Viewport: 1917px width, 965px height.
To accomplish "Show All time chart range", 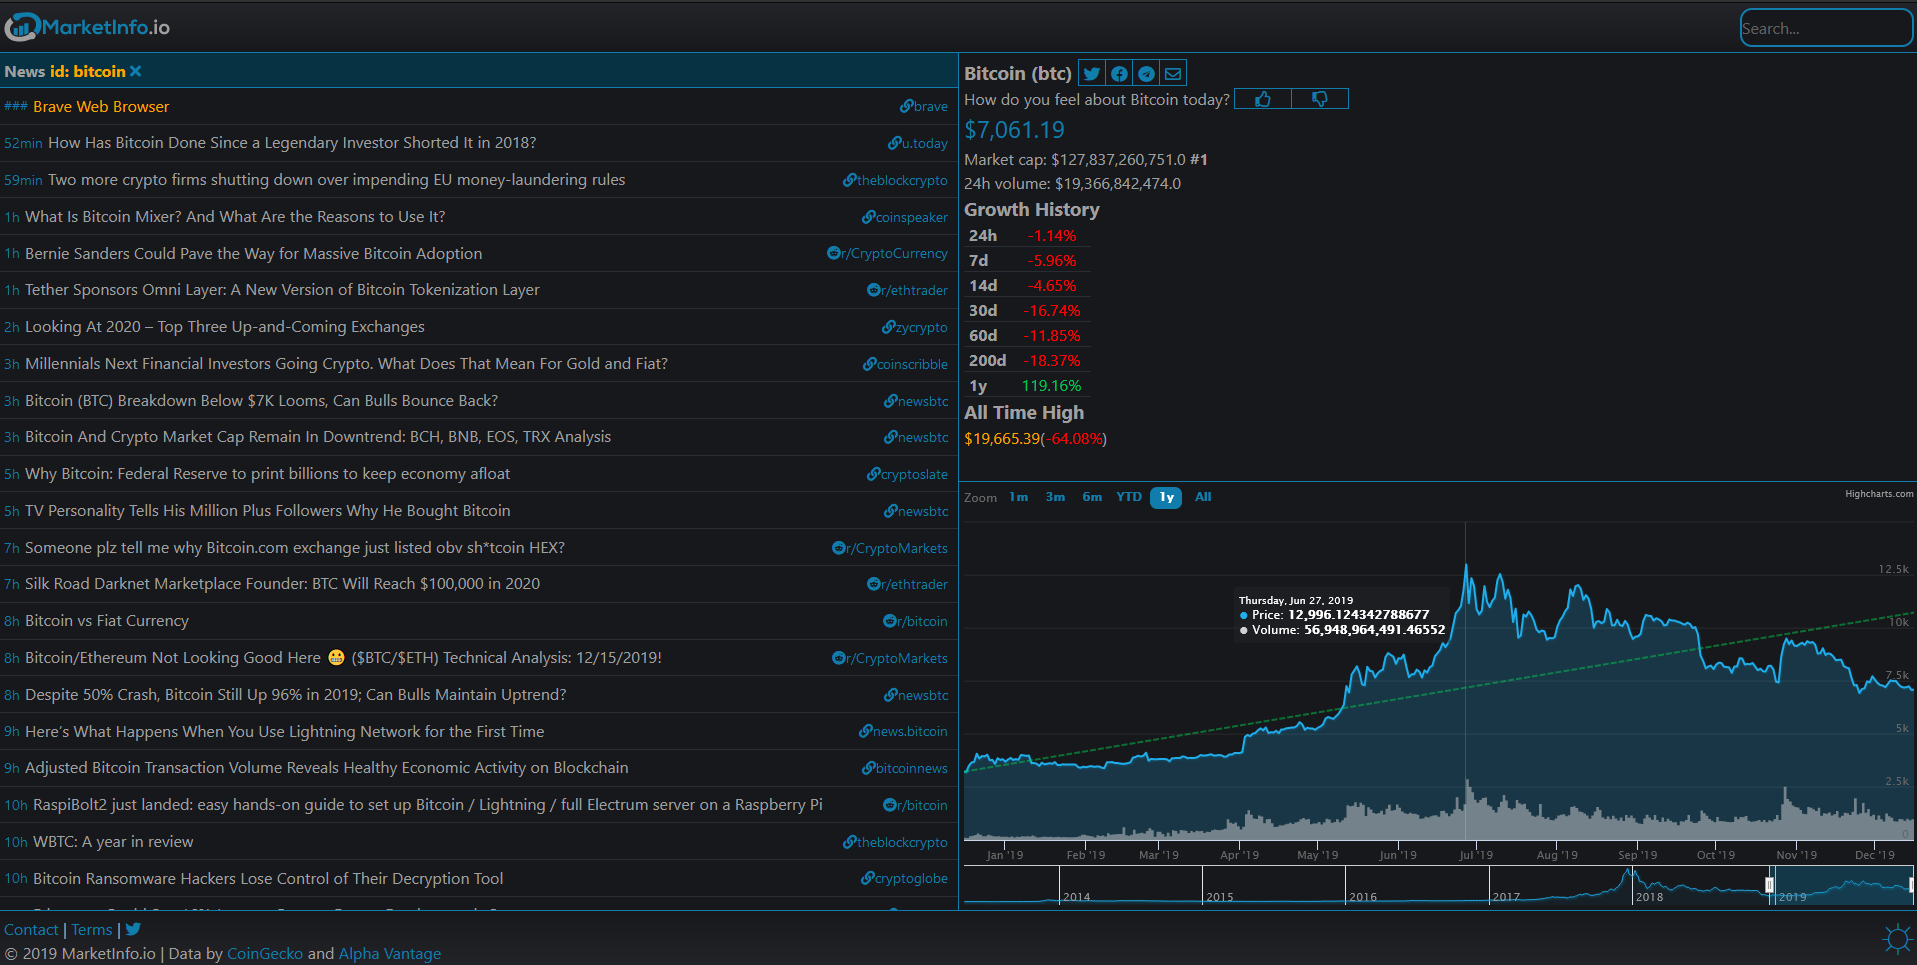I will tap(1203, 497).
